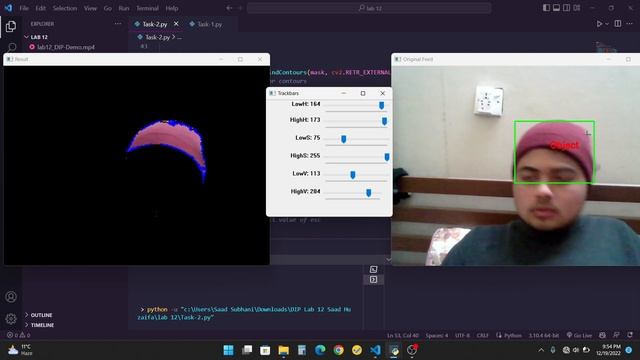Adjust the LowS slider handle

click(344, 139)
